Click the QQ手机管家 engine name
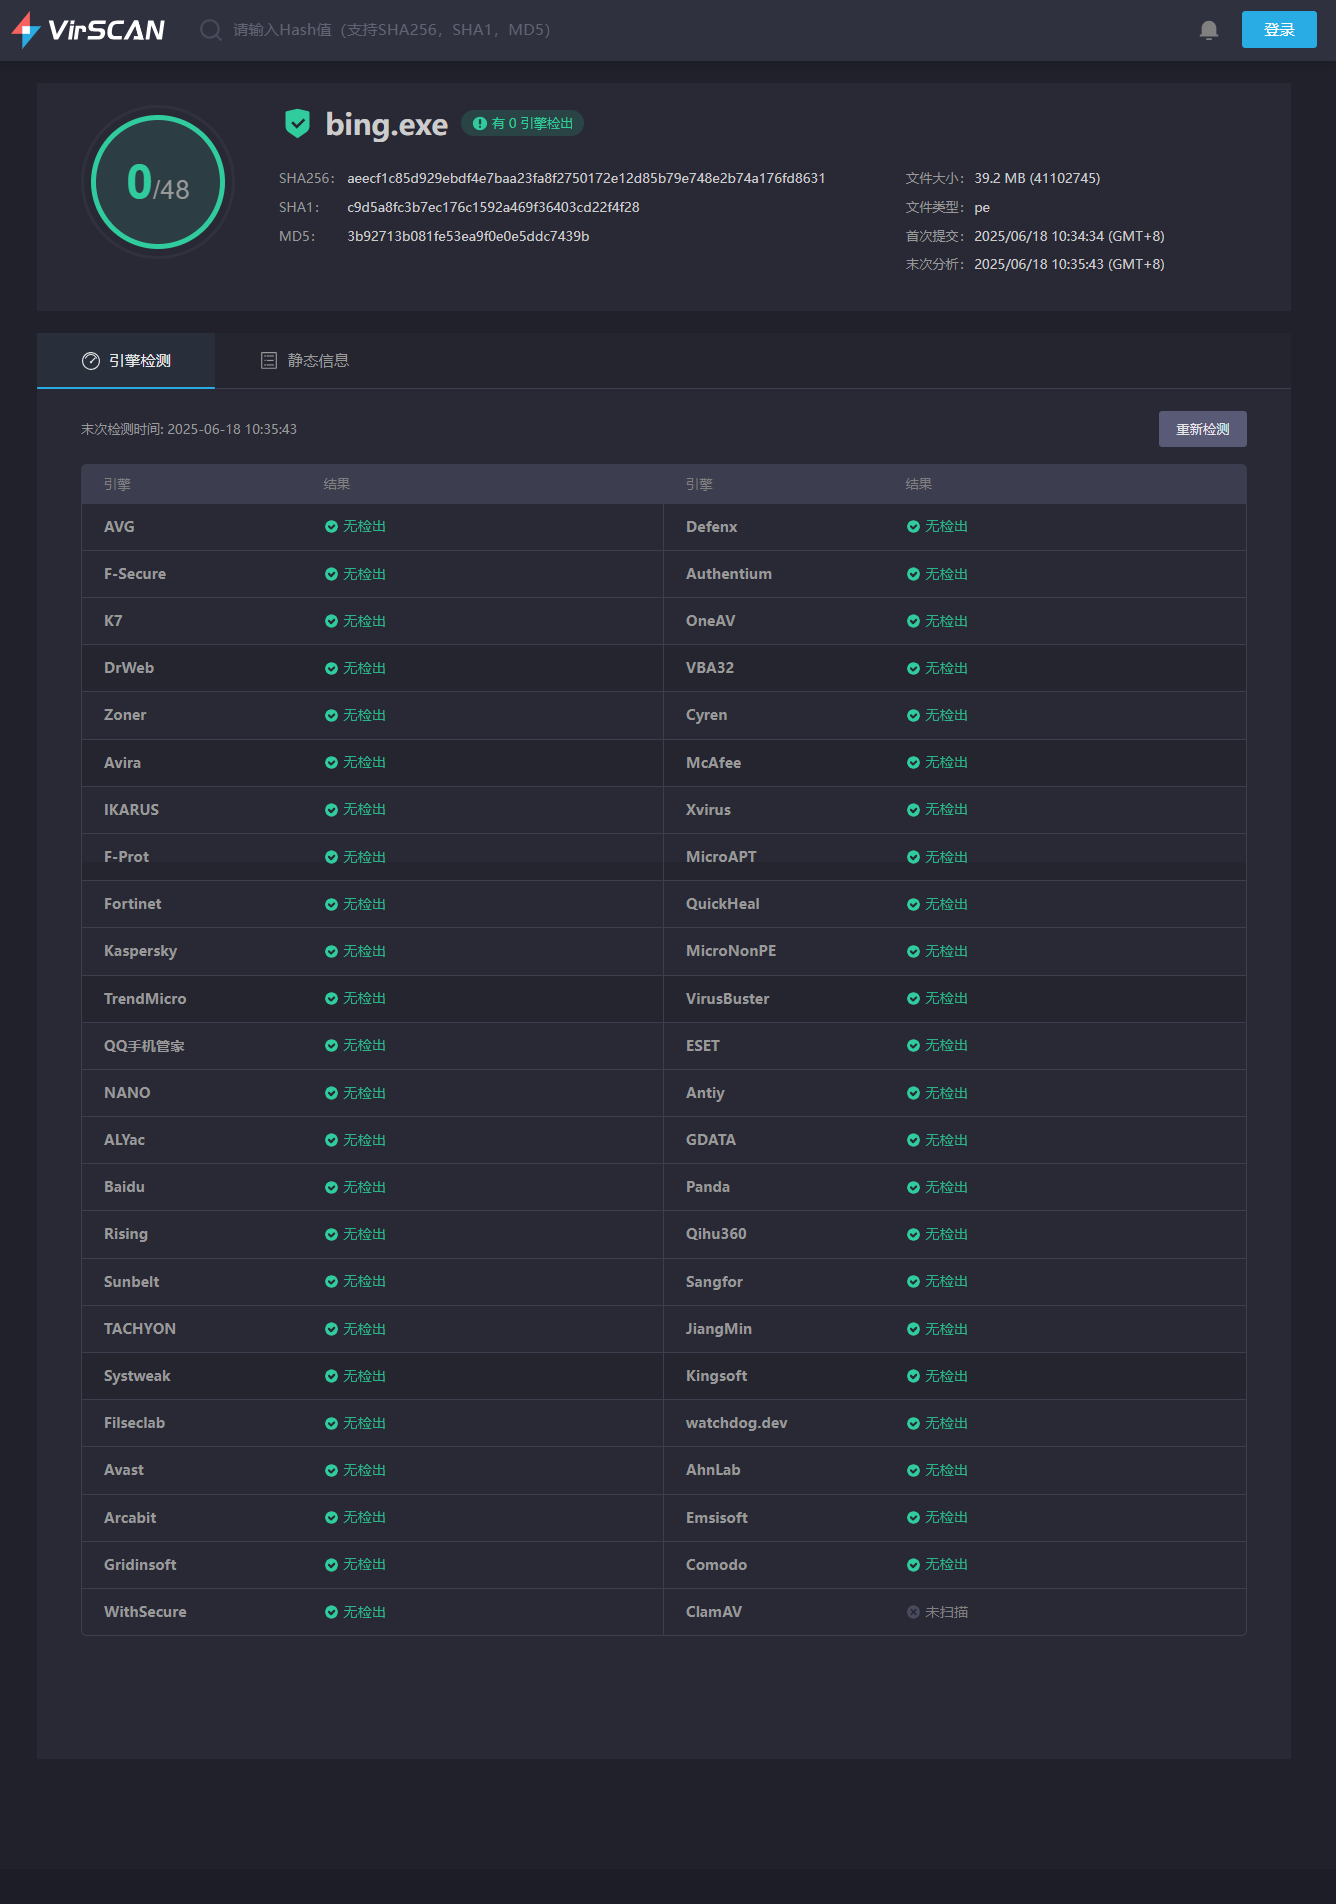1336x1904 pixels. (x=144, y=1046)
